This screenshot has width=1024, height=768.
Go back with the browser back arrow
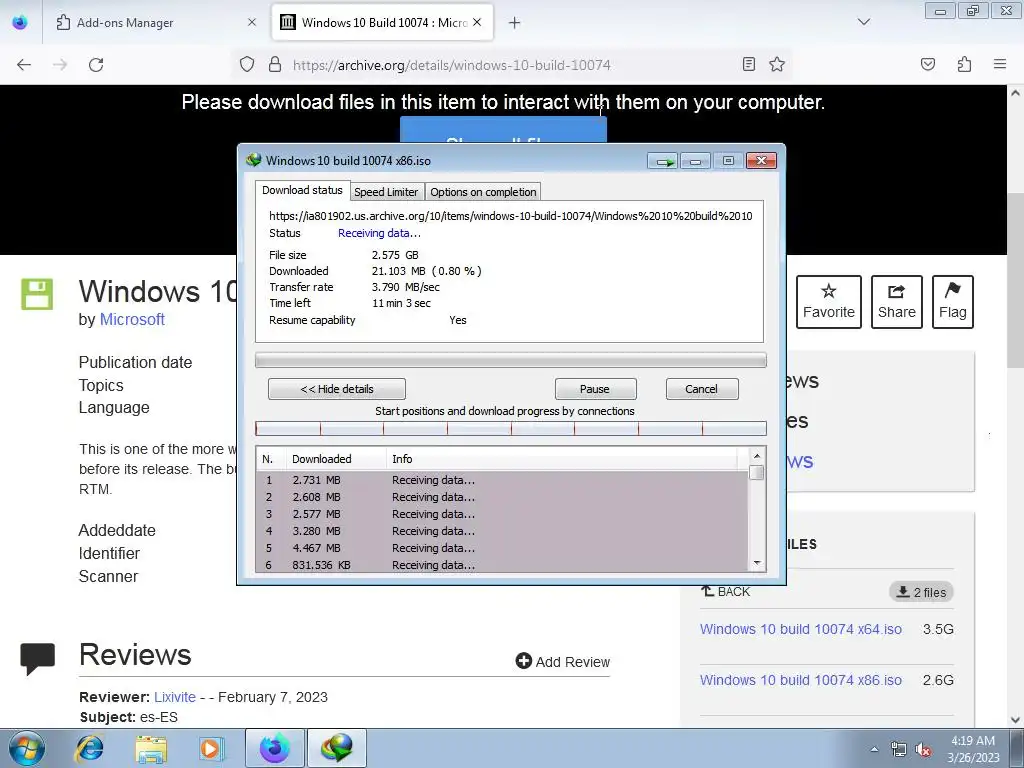pyautogui.click(x=24, y=65)
